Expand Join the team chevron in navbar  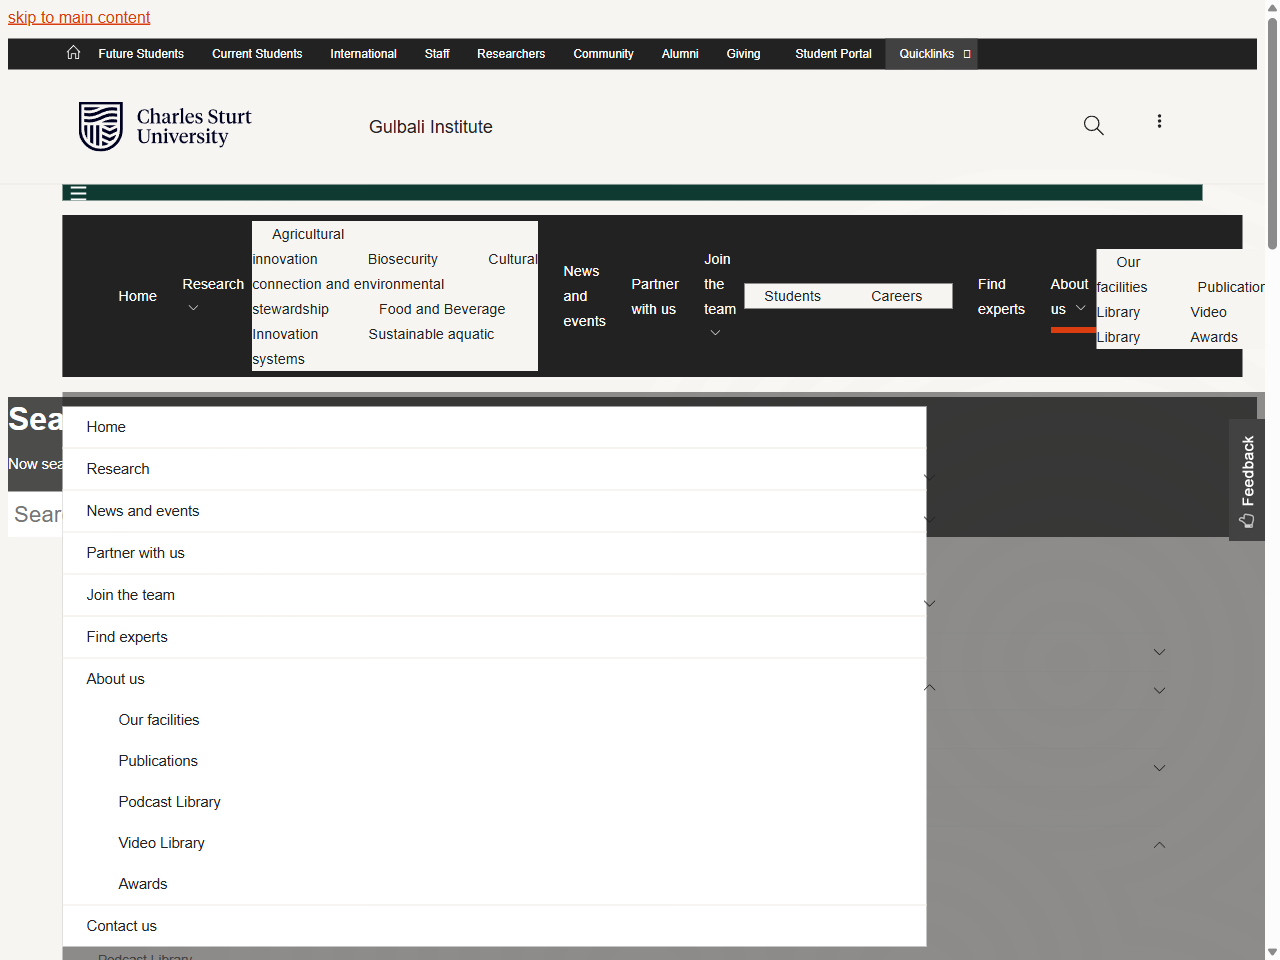tap(715, 333)
